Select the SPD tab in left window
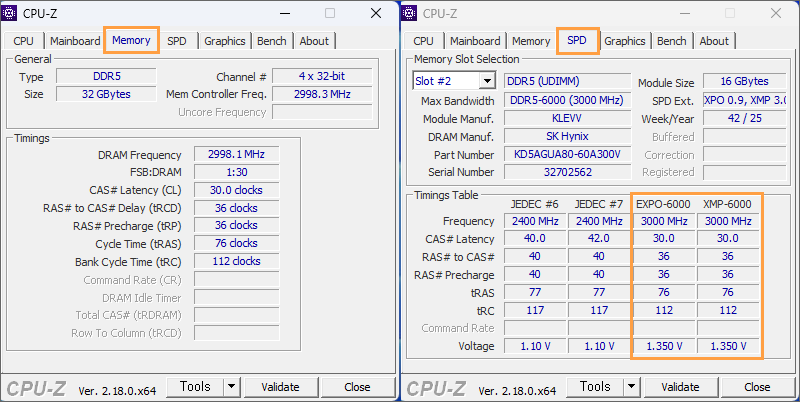This screenshot has width=800, height=402. 177,41
